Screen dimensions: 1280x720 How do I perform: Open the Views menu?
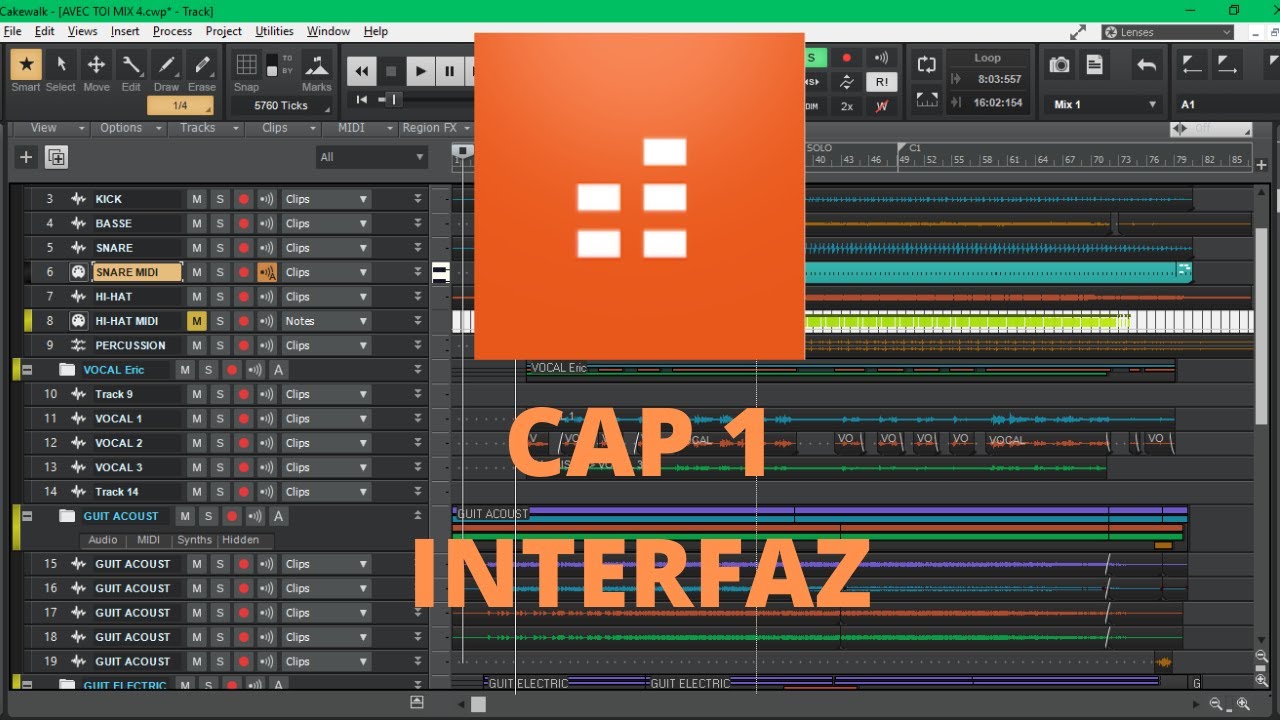(x=82, y=31)
